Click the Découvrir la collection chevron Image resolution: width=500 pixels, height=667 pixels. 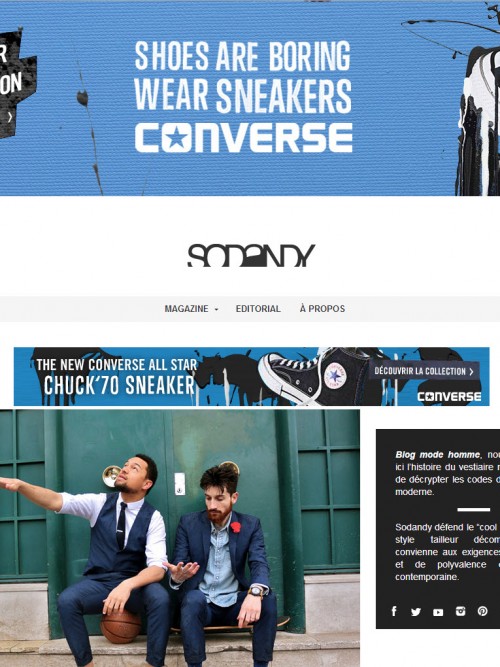pyautogui.click(x=471, y=372)
